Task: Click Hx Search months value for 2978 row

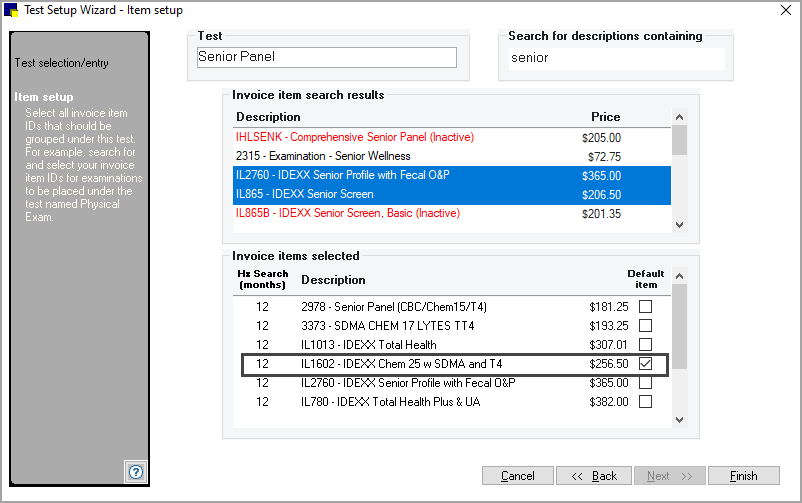Action: click(x=262, y=307)
